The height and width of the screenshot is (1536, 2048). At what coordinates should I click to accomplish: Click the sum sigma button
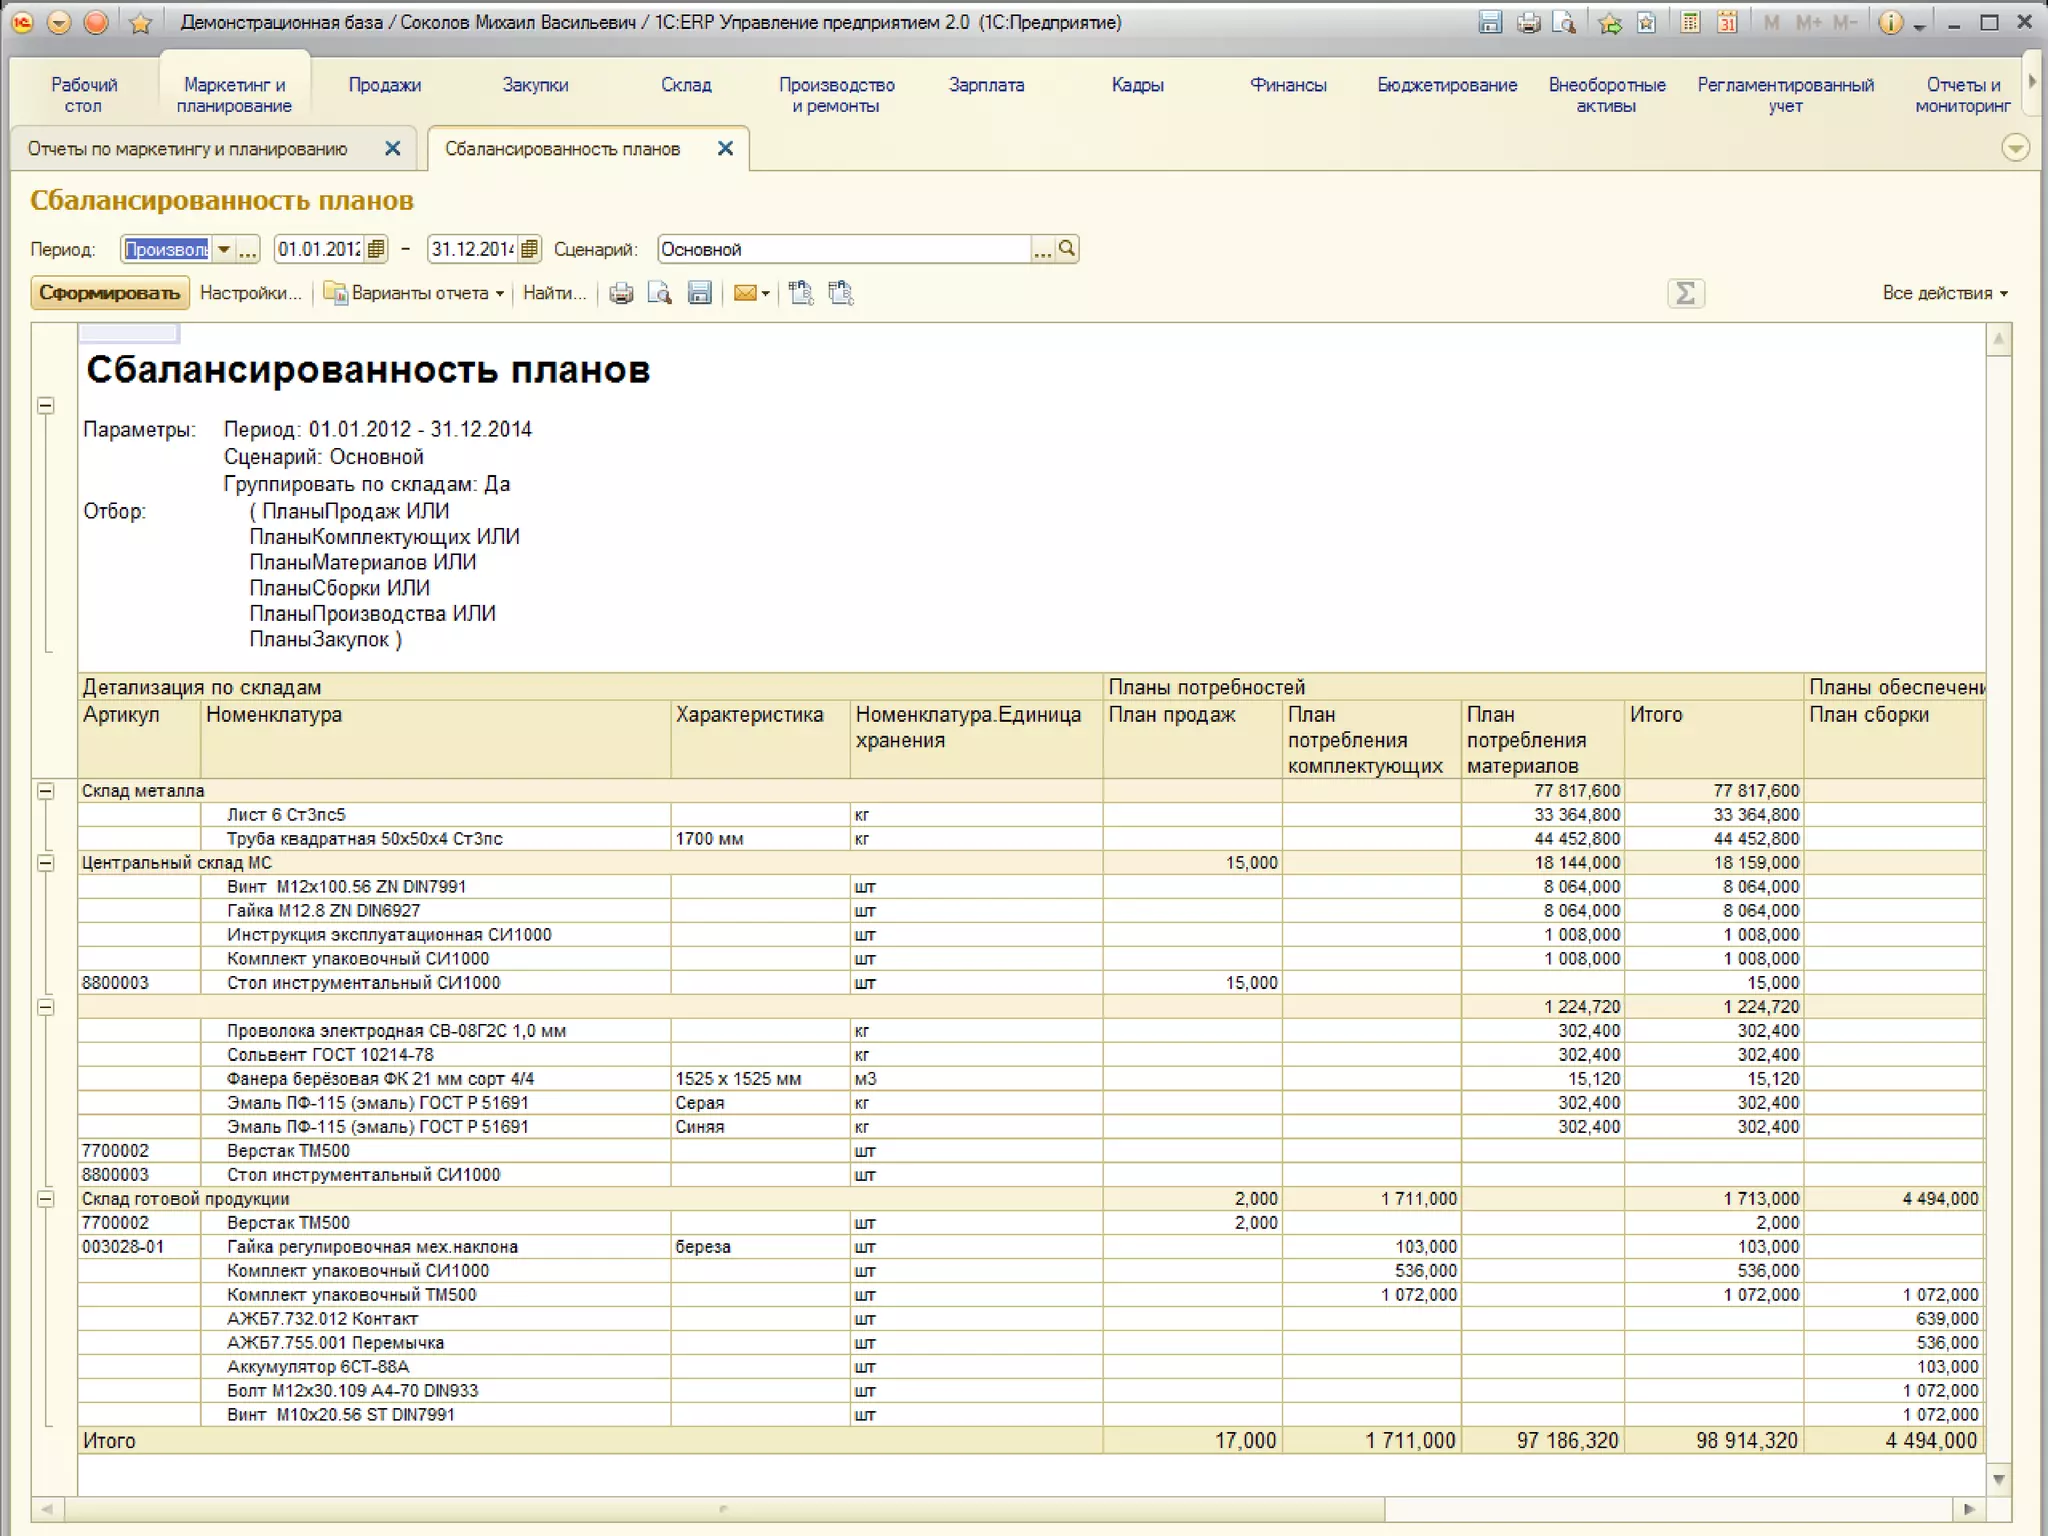pos(1685,293)
